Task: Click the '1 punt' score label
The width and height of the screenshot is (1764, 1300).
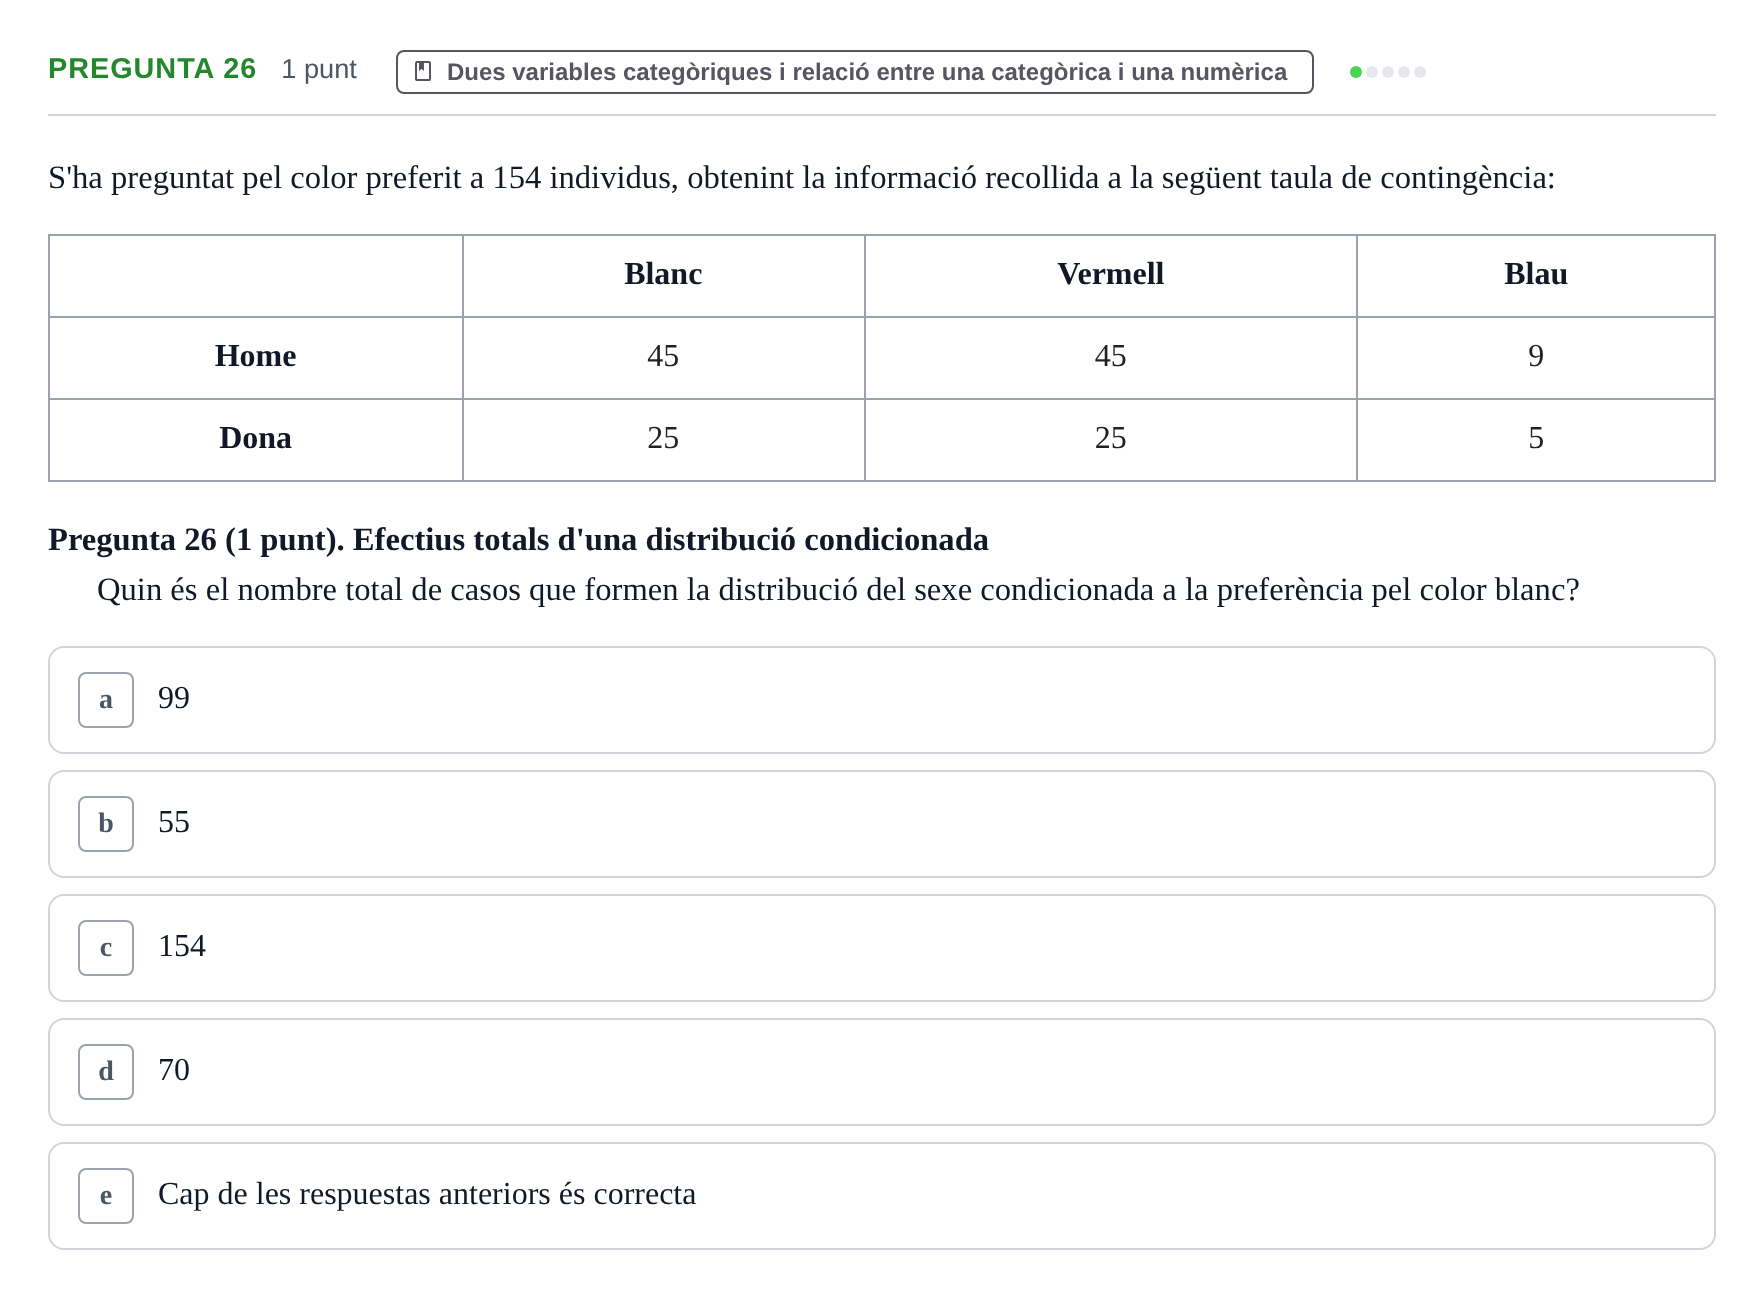Action: coord(319,69)
